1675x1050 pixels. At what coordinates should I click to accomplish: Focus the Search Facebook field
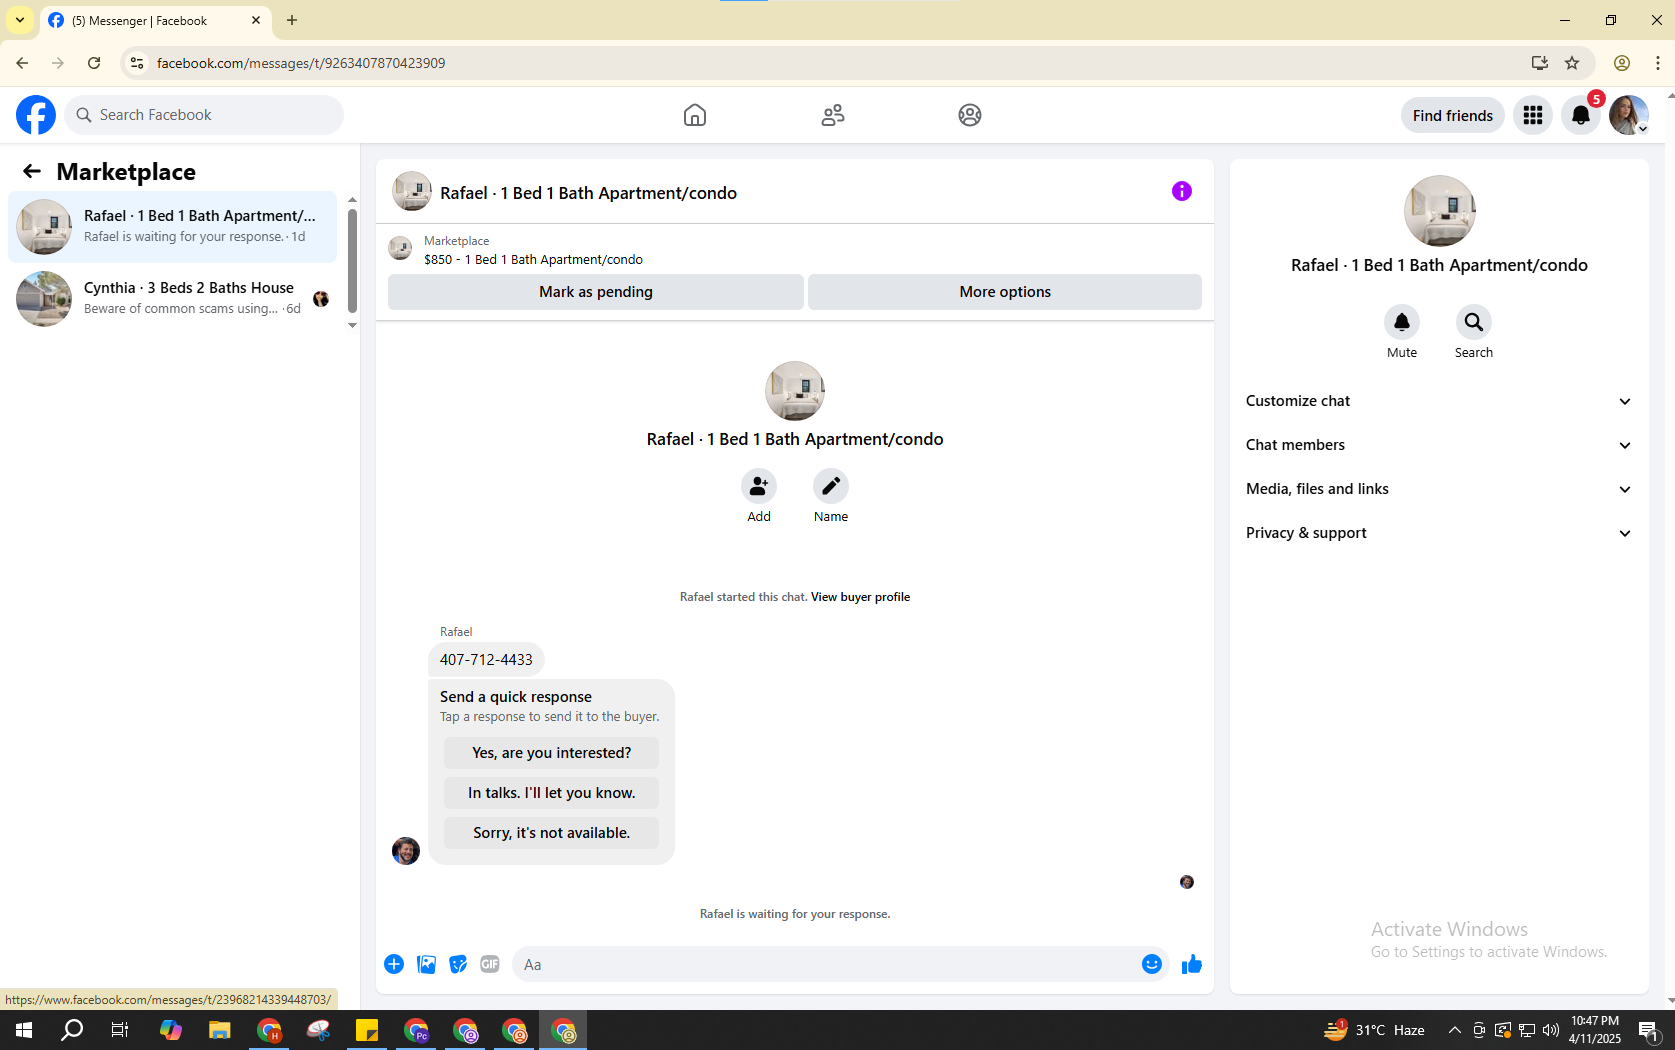coord(204,115)
